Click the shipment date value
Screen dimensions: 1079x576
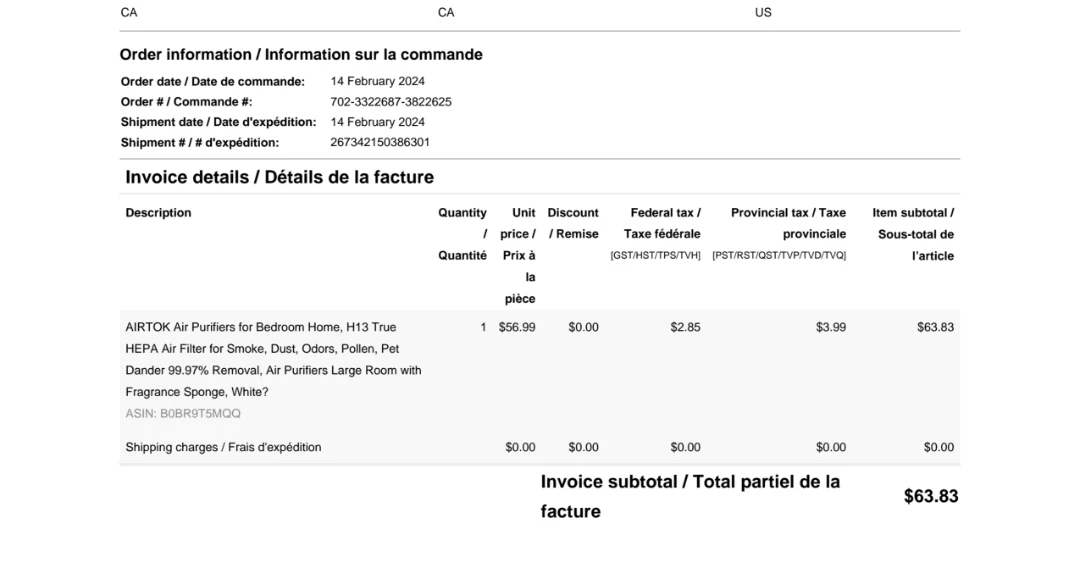(x=377, y=122)
